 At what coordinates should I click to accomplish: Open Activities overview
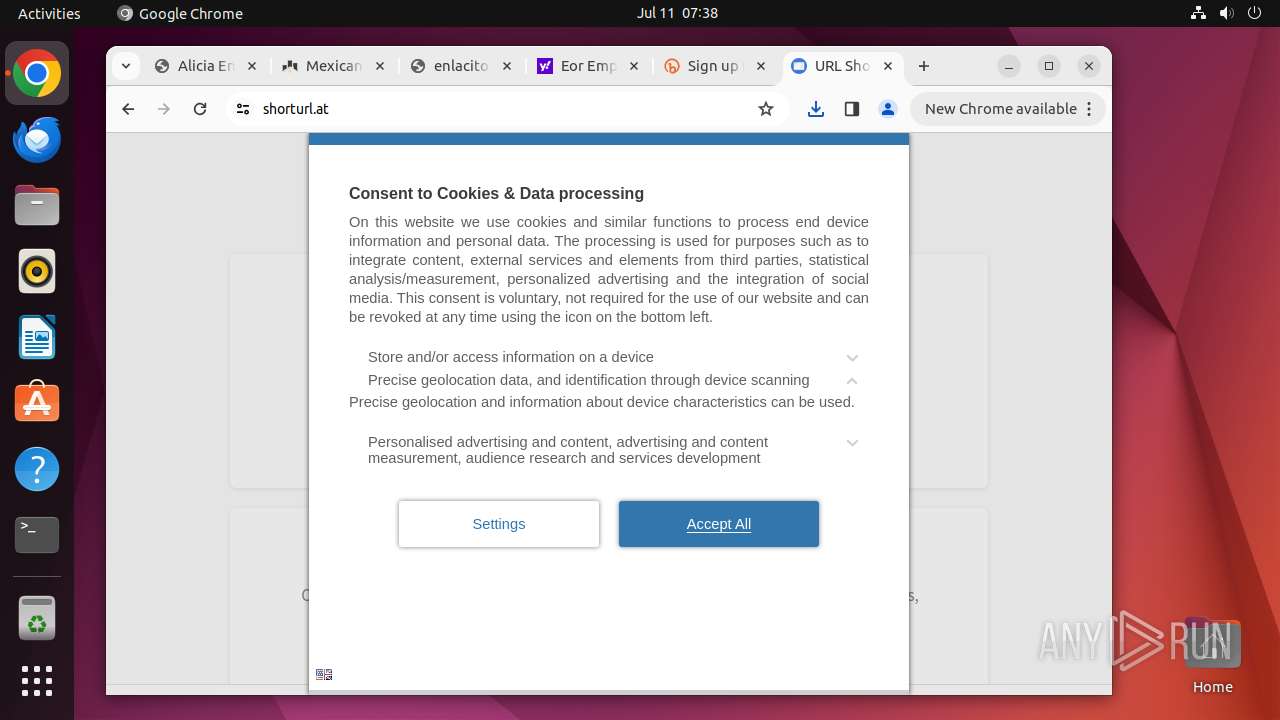click(x=49, y=13)
